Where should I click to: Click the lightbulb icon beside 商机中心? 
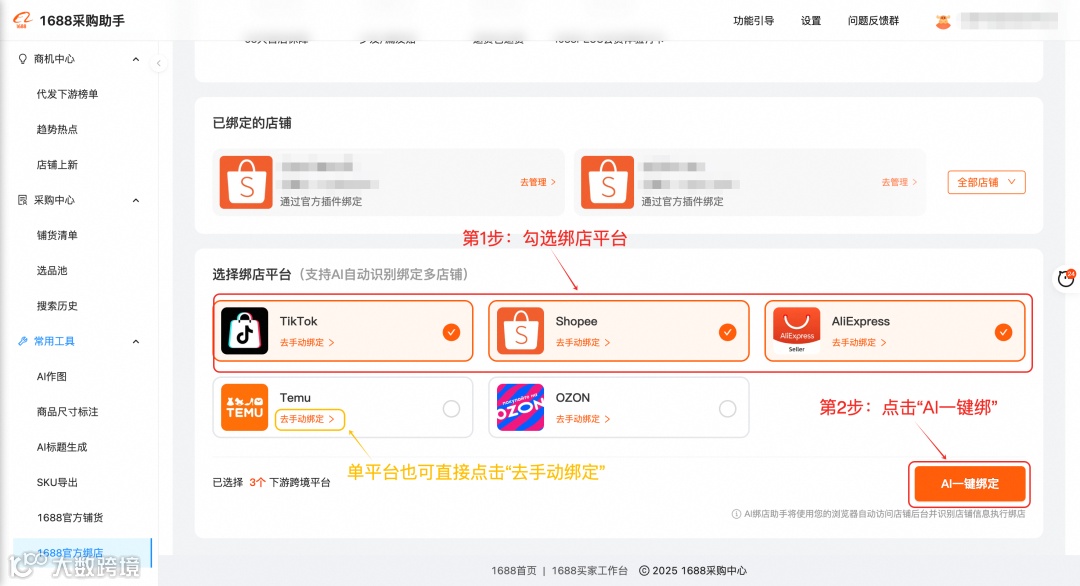(x=23, y=59)
